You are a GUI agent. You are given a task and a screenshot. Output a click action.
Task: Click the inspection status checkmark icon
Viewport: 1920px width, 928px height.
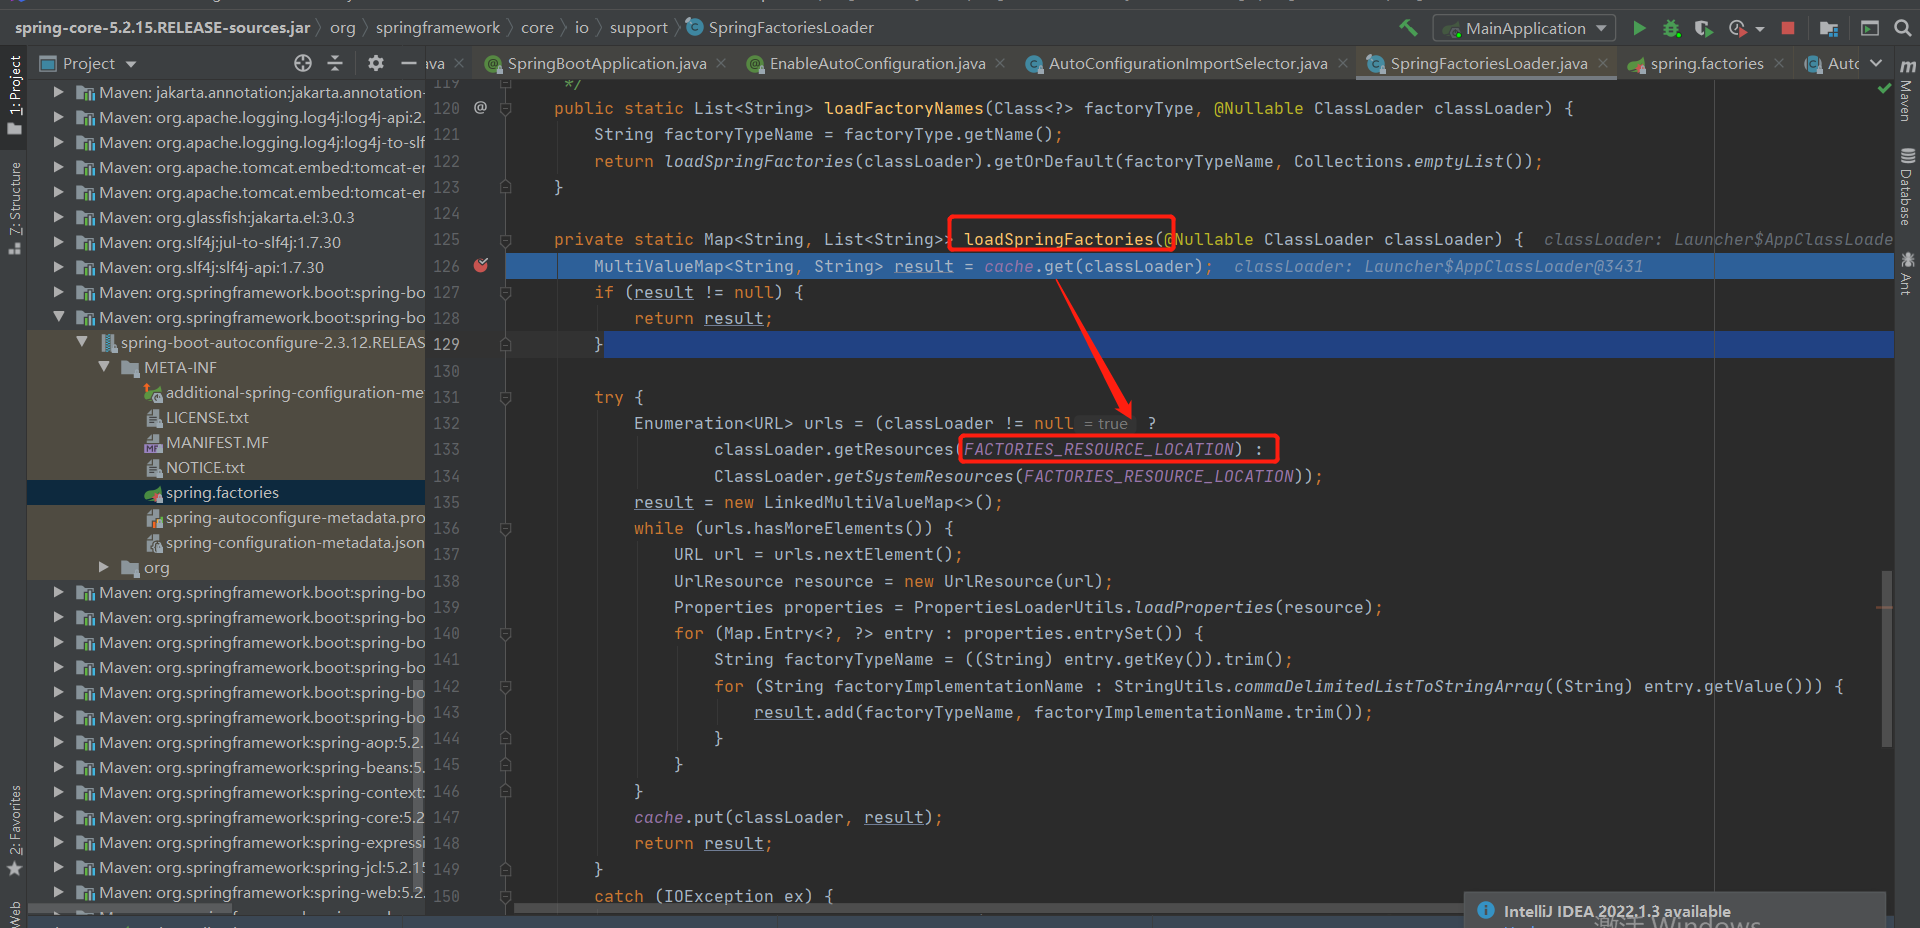click(x=1884, y=88)
